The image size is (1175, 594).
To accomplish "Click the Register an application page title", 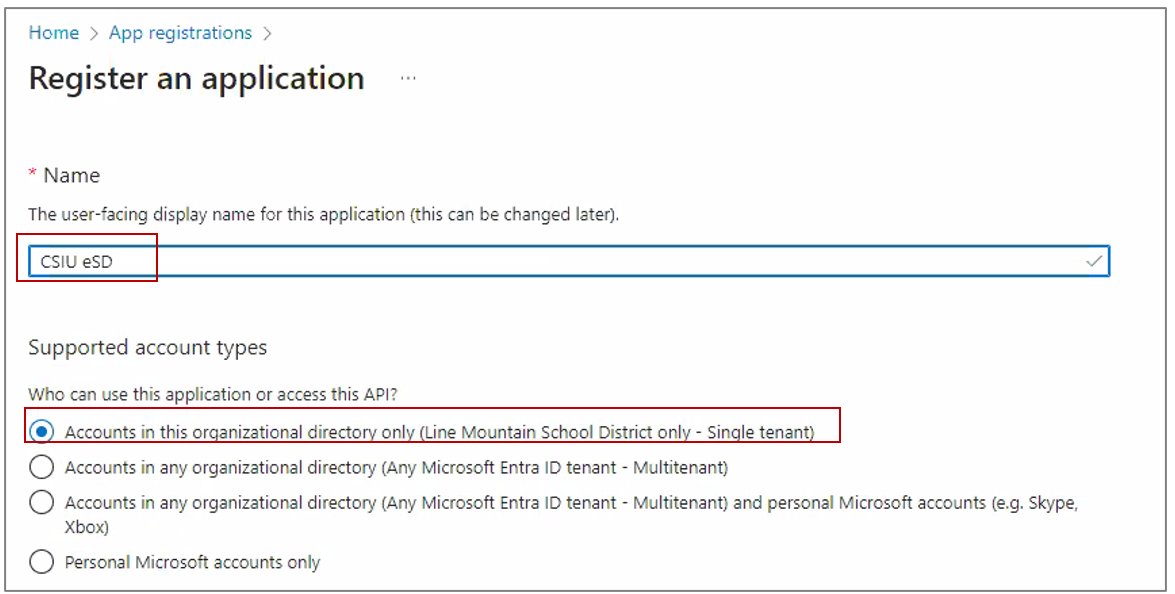I will (196, 78).
